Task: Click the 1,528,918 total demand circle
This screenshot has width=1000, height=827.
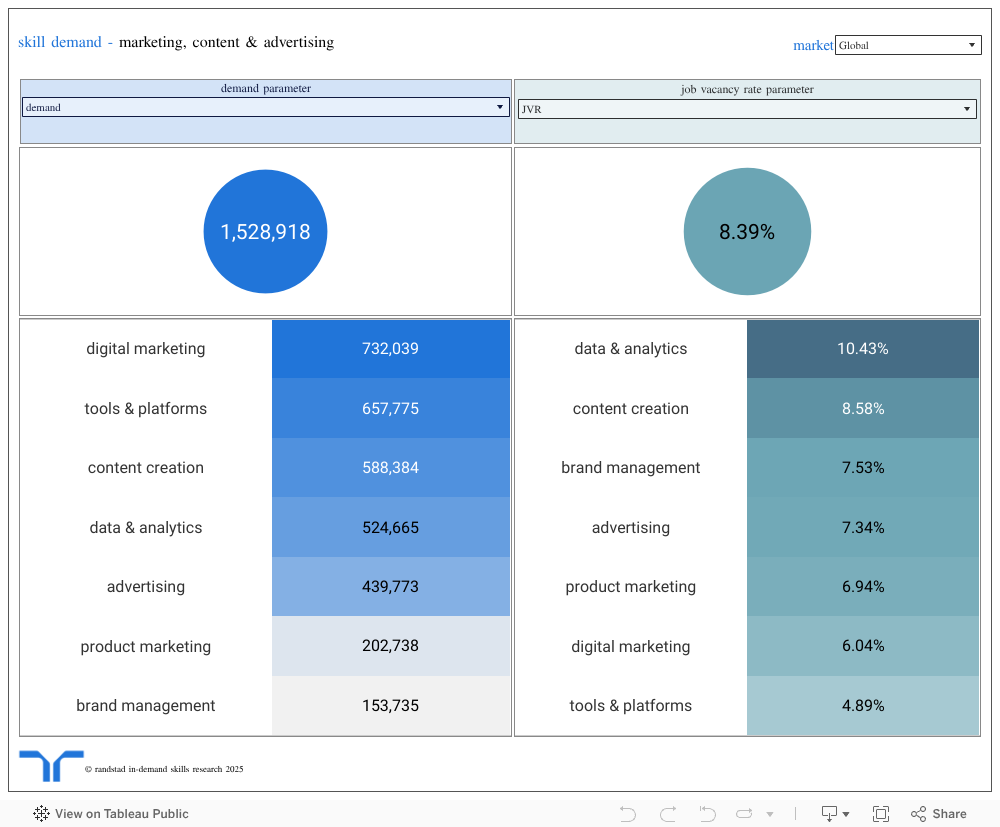Action: [265, 232]
